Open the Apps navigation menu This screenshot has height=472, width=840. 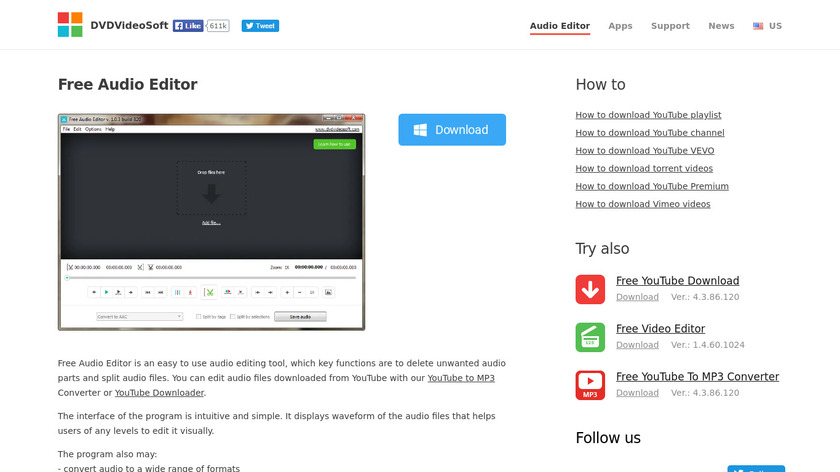(620, 26)
